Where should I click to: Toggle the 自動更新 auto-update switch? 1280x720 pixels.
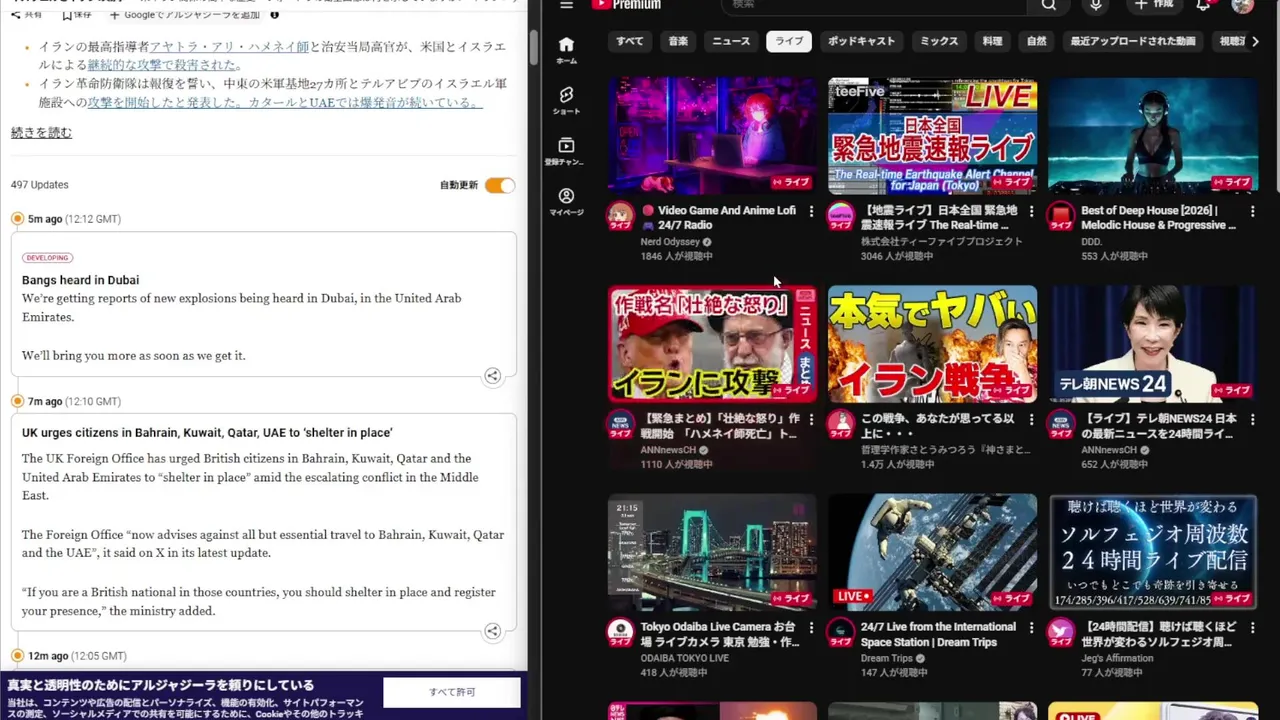click(x=499, y=185)
